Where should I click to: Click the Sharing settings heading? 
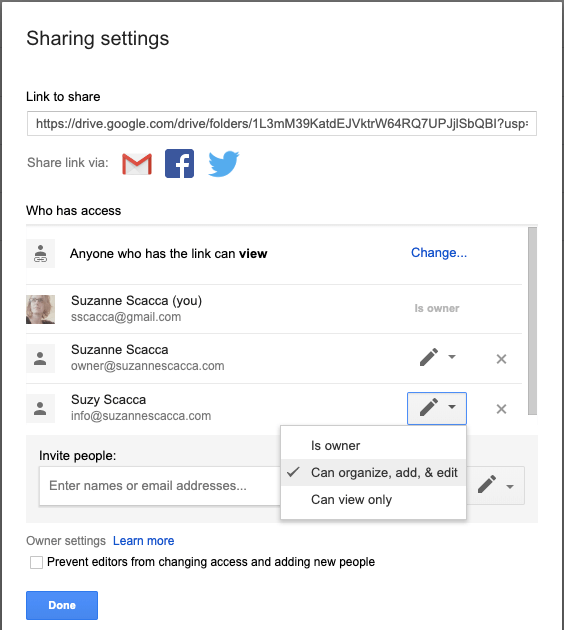(98, 39)
